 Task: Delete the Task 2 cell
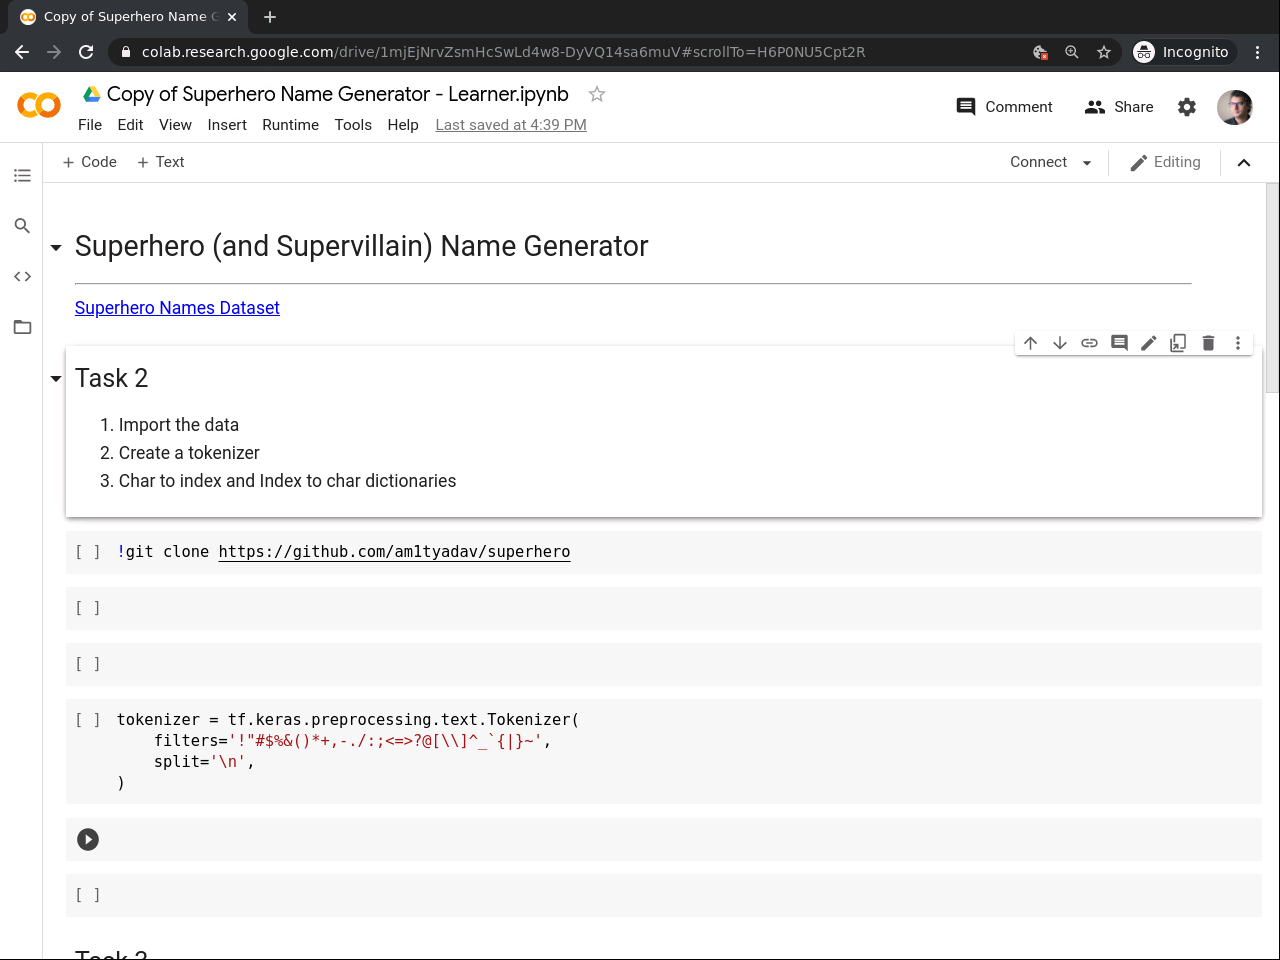[x=1208, y=343]
